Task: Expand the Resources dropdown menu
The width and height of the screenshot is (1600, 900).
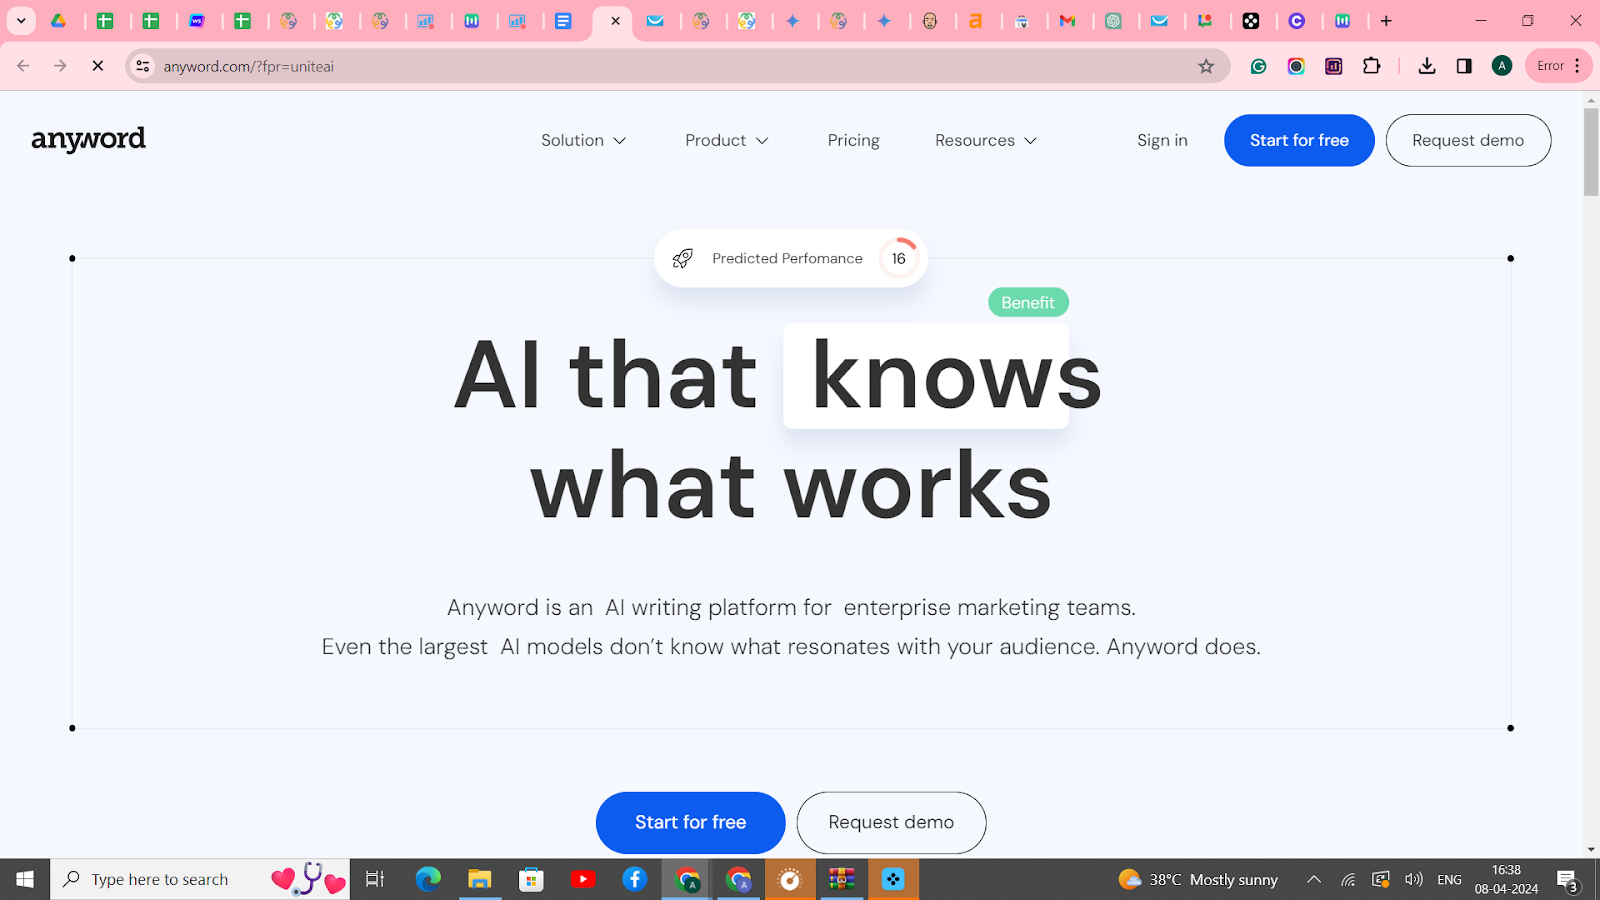Action: tap(986, 140)
